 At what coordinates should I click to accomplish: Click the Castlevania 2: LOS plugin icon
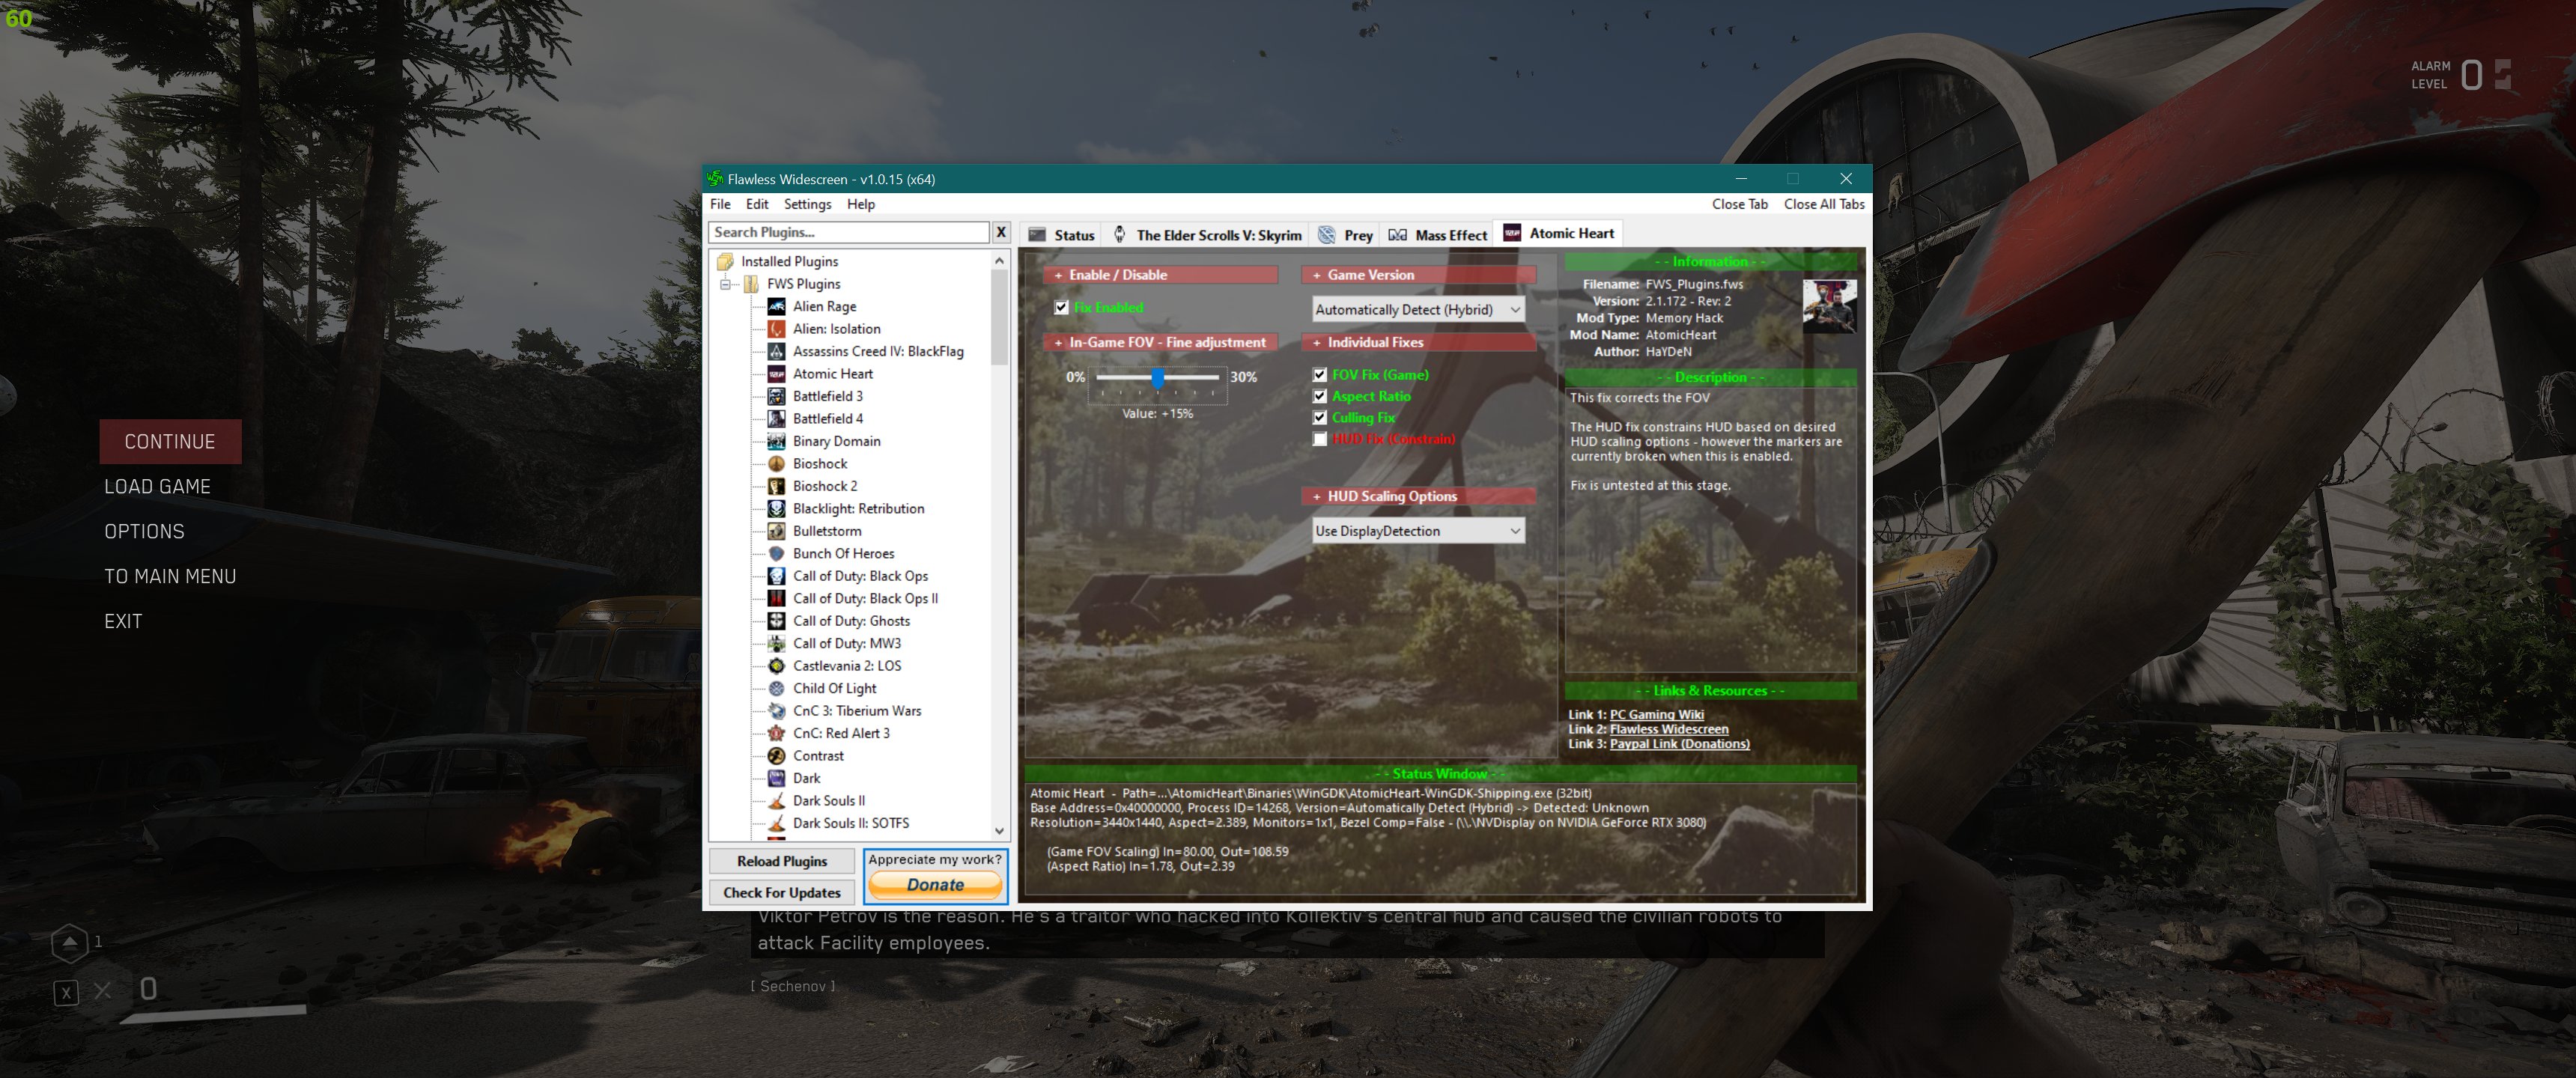[776, 666]
